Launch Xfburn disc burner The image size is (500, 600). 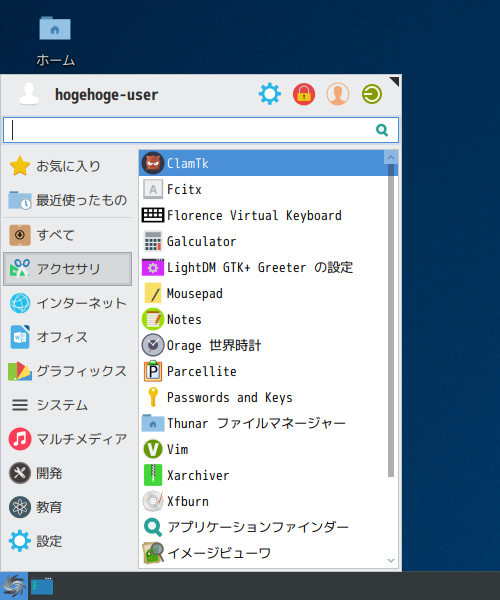pos(263,501)
